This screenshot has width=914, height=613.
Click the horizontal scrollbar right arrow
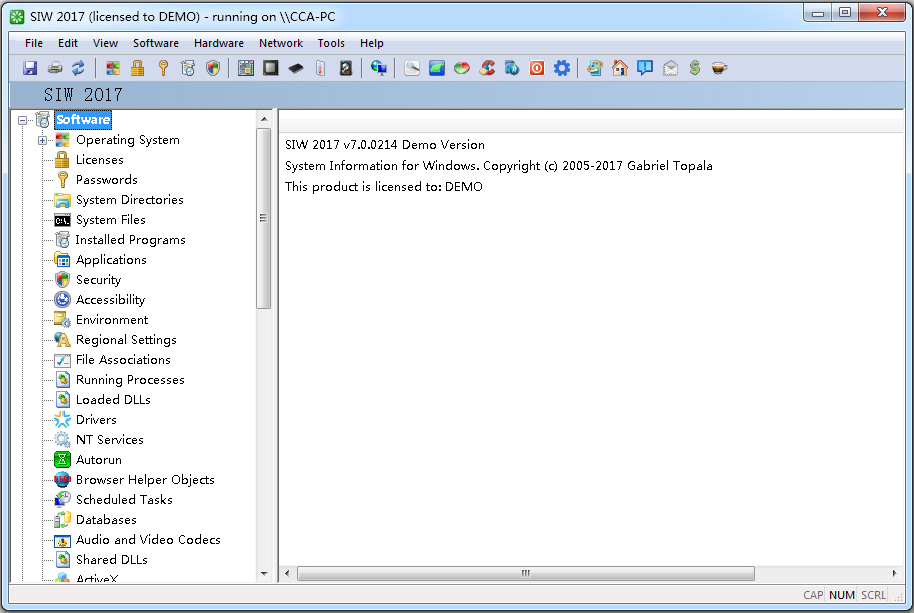[894, 573]
